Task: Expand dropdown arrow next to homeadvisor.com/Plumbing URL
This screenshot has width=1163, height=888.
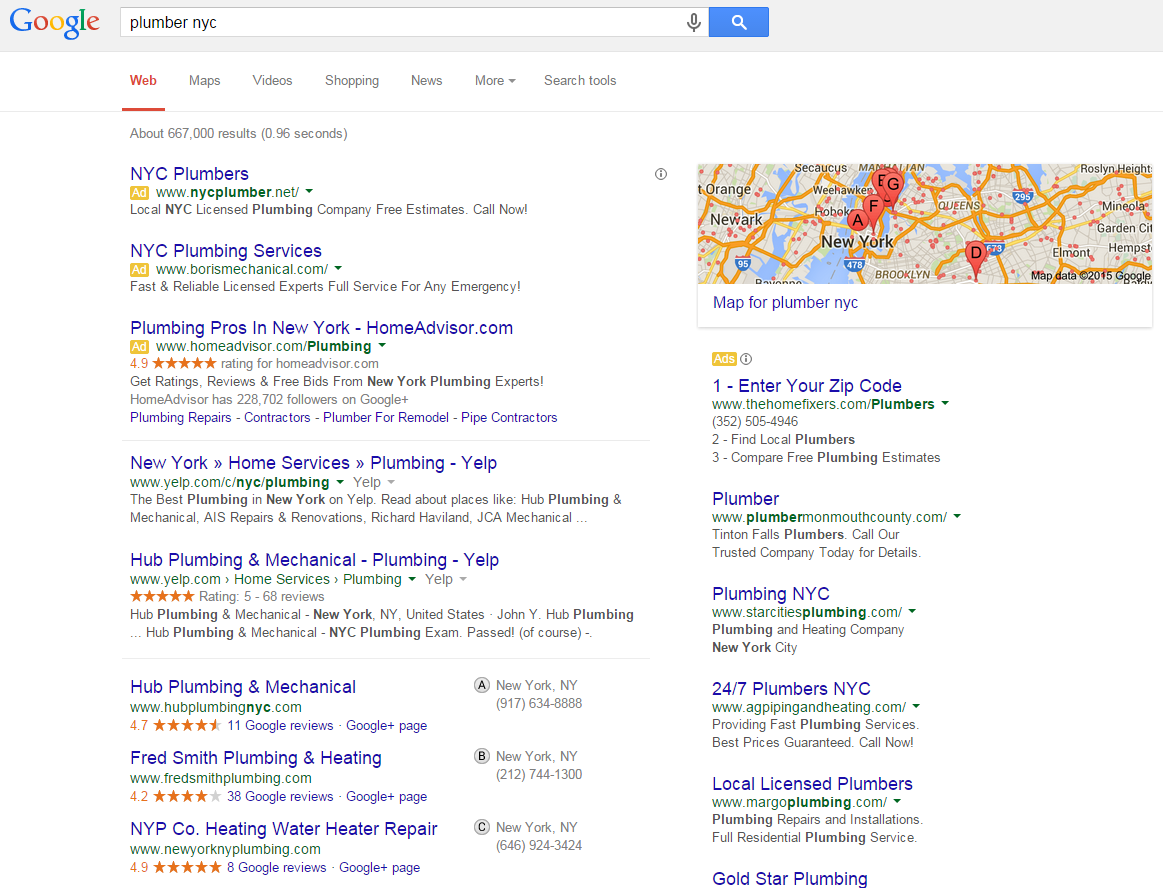Action: tap(382, 346)
